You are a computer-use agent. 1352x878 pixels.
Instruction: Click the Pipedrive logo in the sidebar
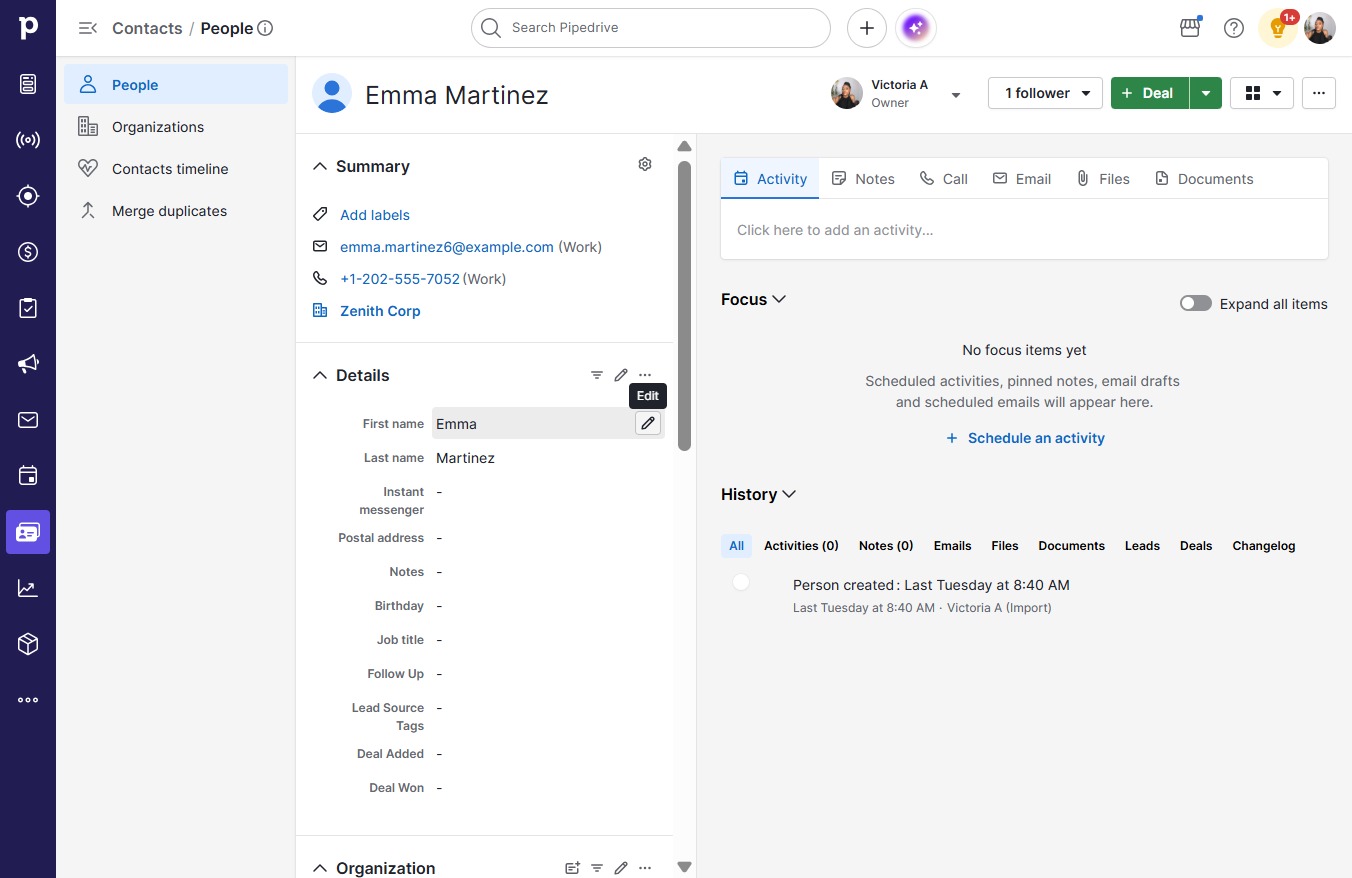[x=28, y=28]
